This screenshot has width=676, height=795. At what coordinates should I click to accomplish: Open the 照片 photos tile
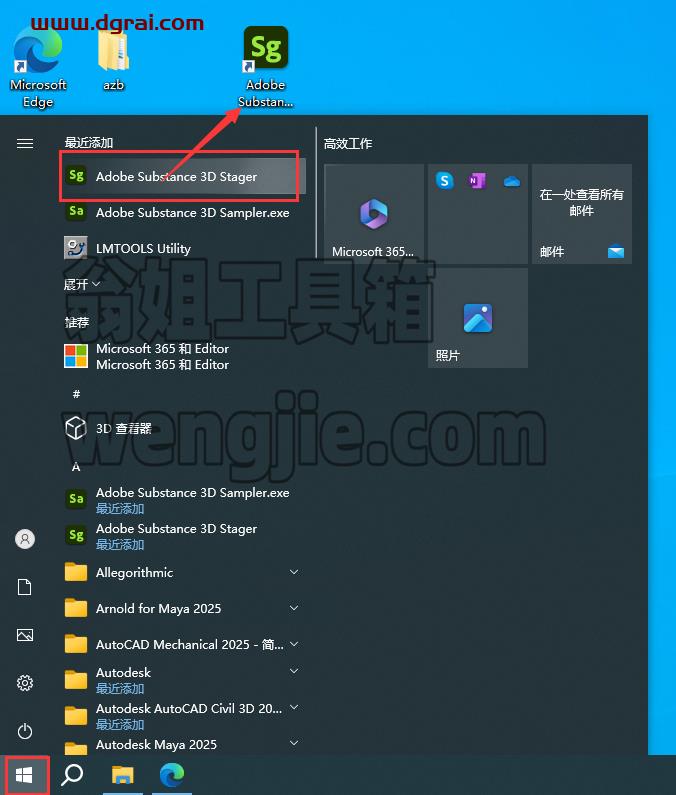pyautogui.click(x=478, y=318)
